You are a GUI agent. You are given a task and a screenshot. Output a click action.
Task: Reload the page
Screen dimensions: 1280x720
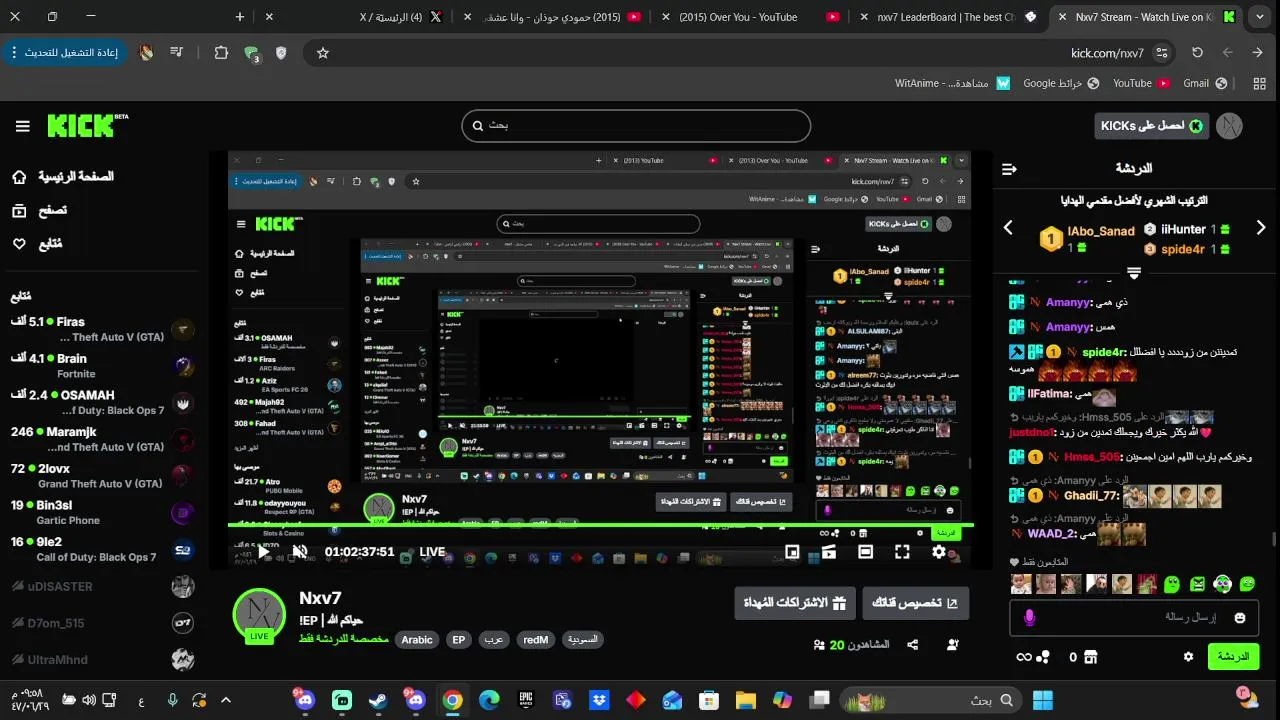pyautogui.click(x=1197, y=53)
